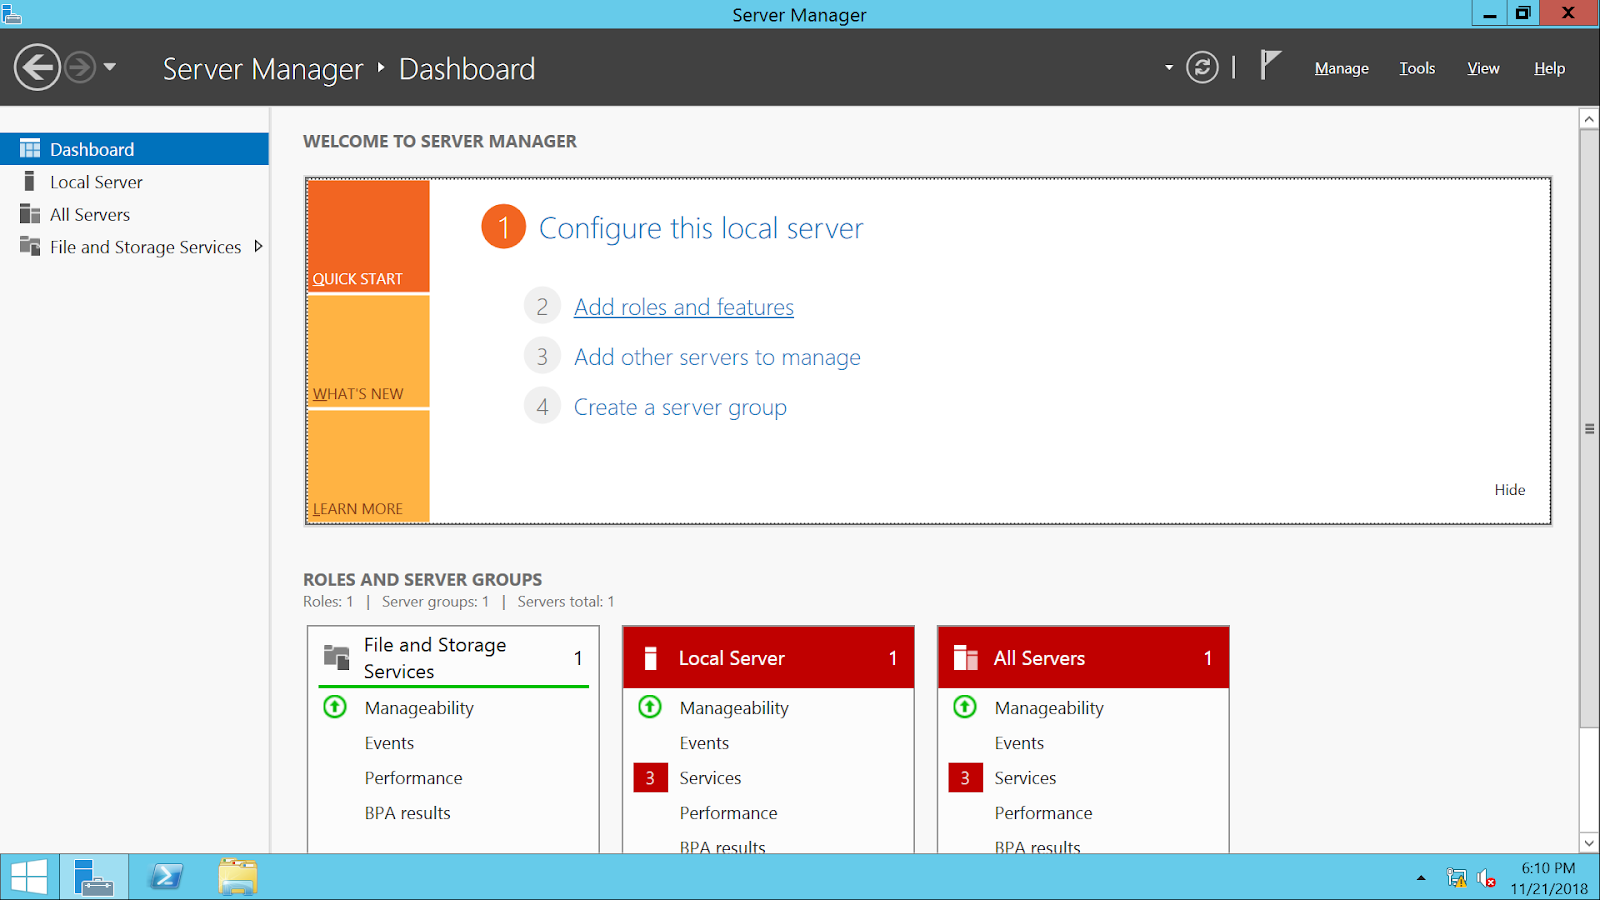The height and width of the screenshot is (900, 1600).
Task: Open File and Storage Services in sidebar
Action: [x=134, y=247]
